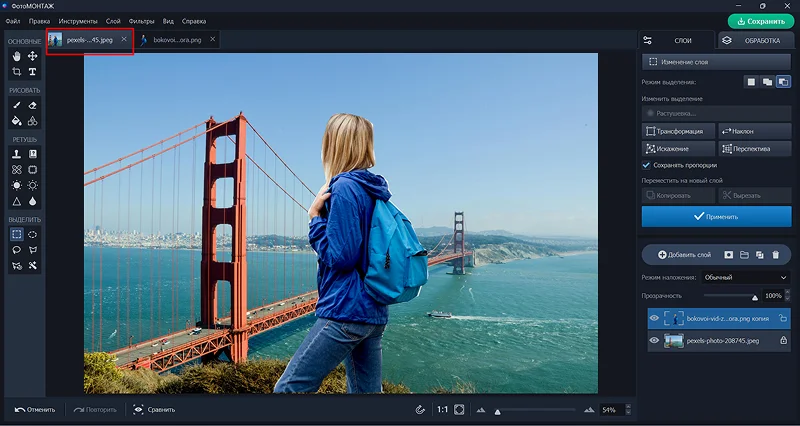Viewport: 800px width, 426px height.
Task: Select the Magnetic lasso tool
Action: 17,266
